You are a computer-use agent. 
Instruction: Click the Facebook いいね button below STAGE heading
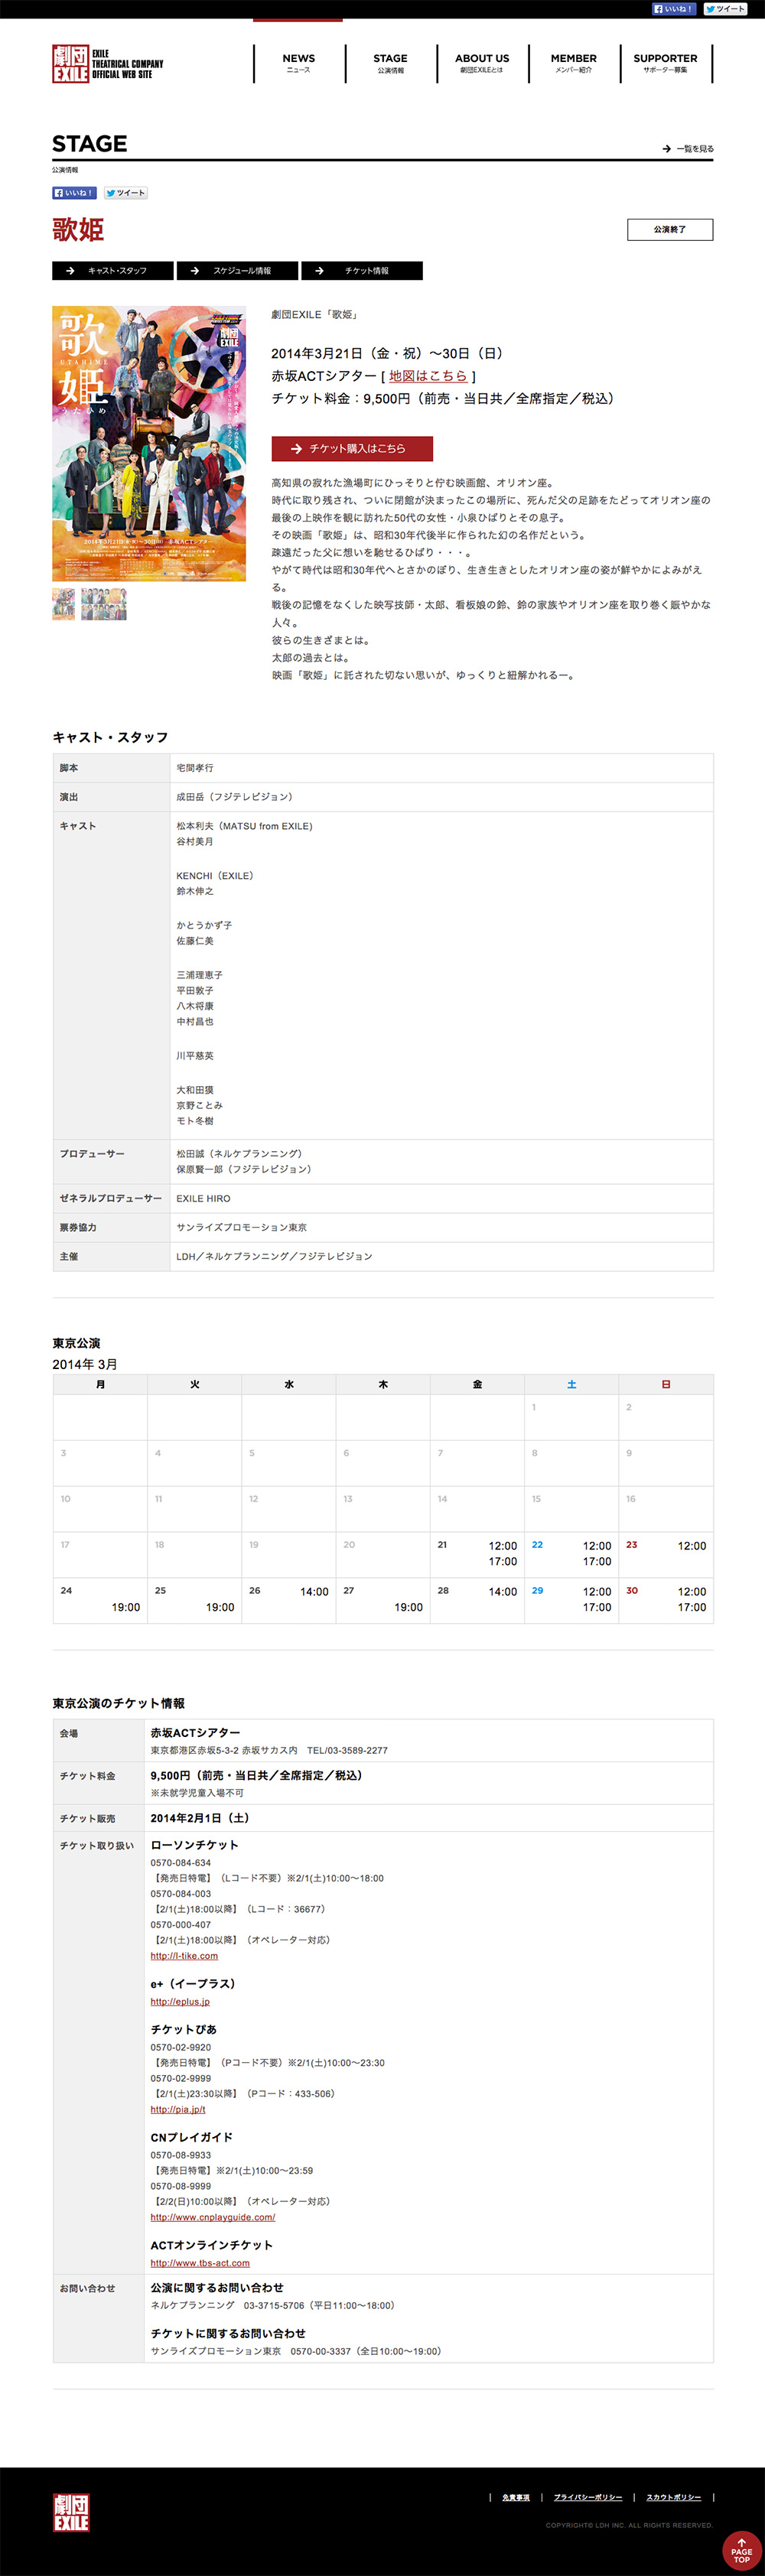(74, 193)
